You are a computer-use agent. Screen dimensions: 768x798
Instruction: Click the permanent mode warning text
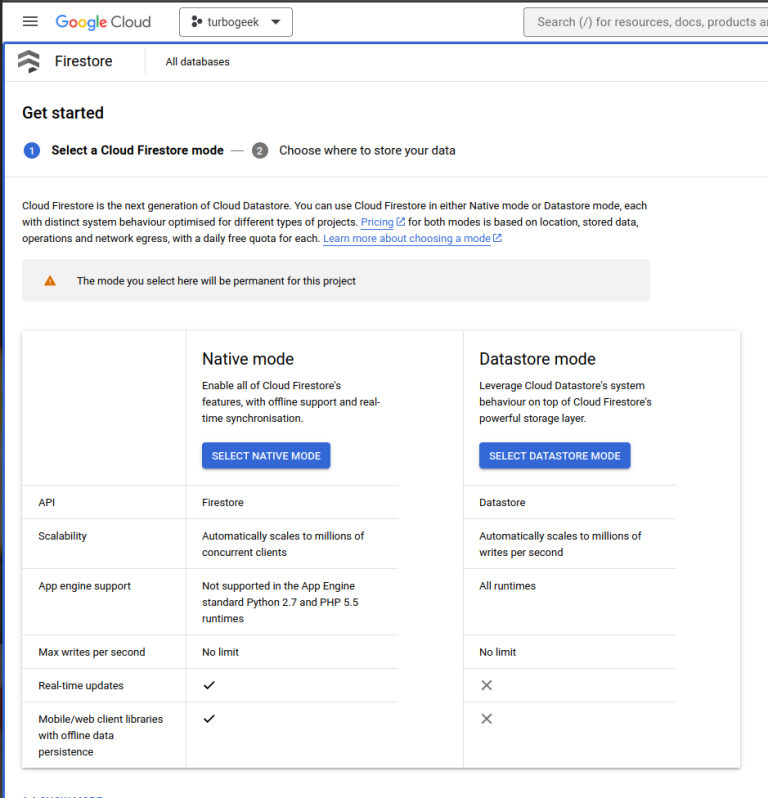pos(216,281)
